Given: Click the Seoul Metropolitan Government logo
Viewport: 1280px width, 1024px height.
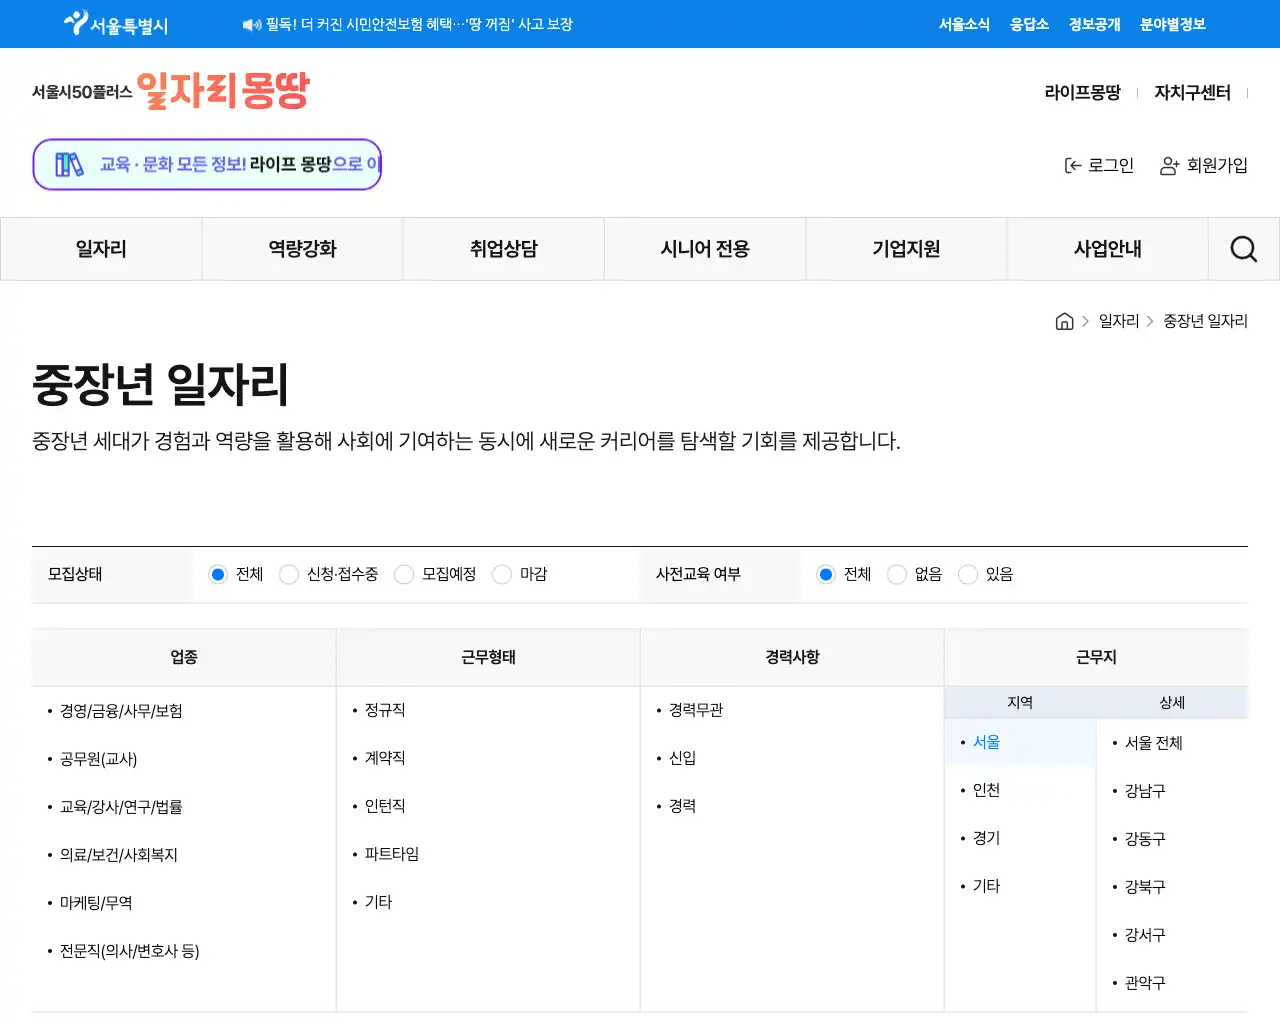Looking at the screenshot, I should coord(112,24).
